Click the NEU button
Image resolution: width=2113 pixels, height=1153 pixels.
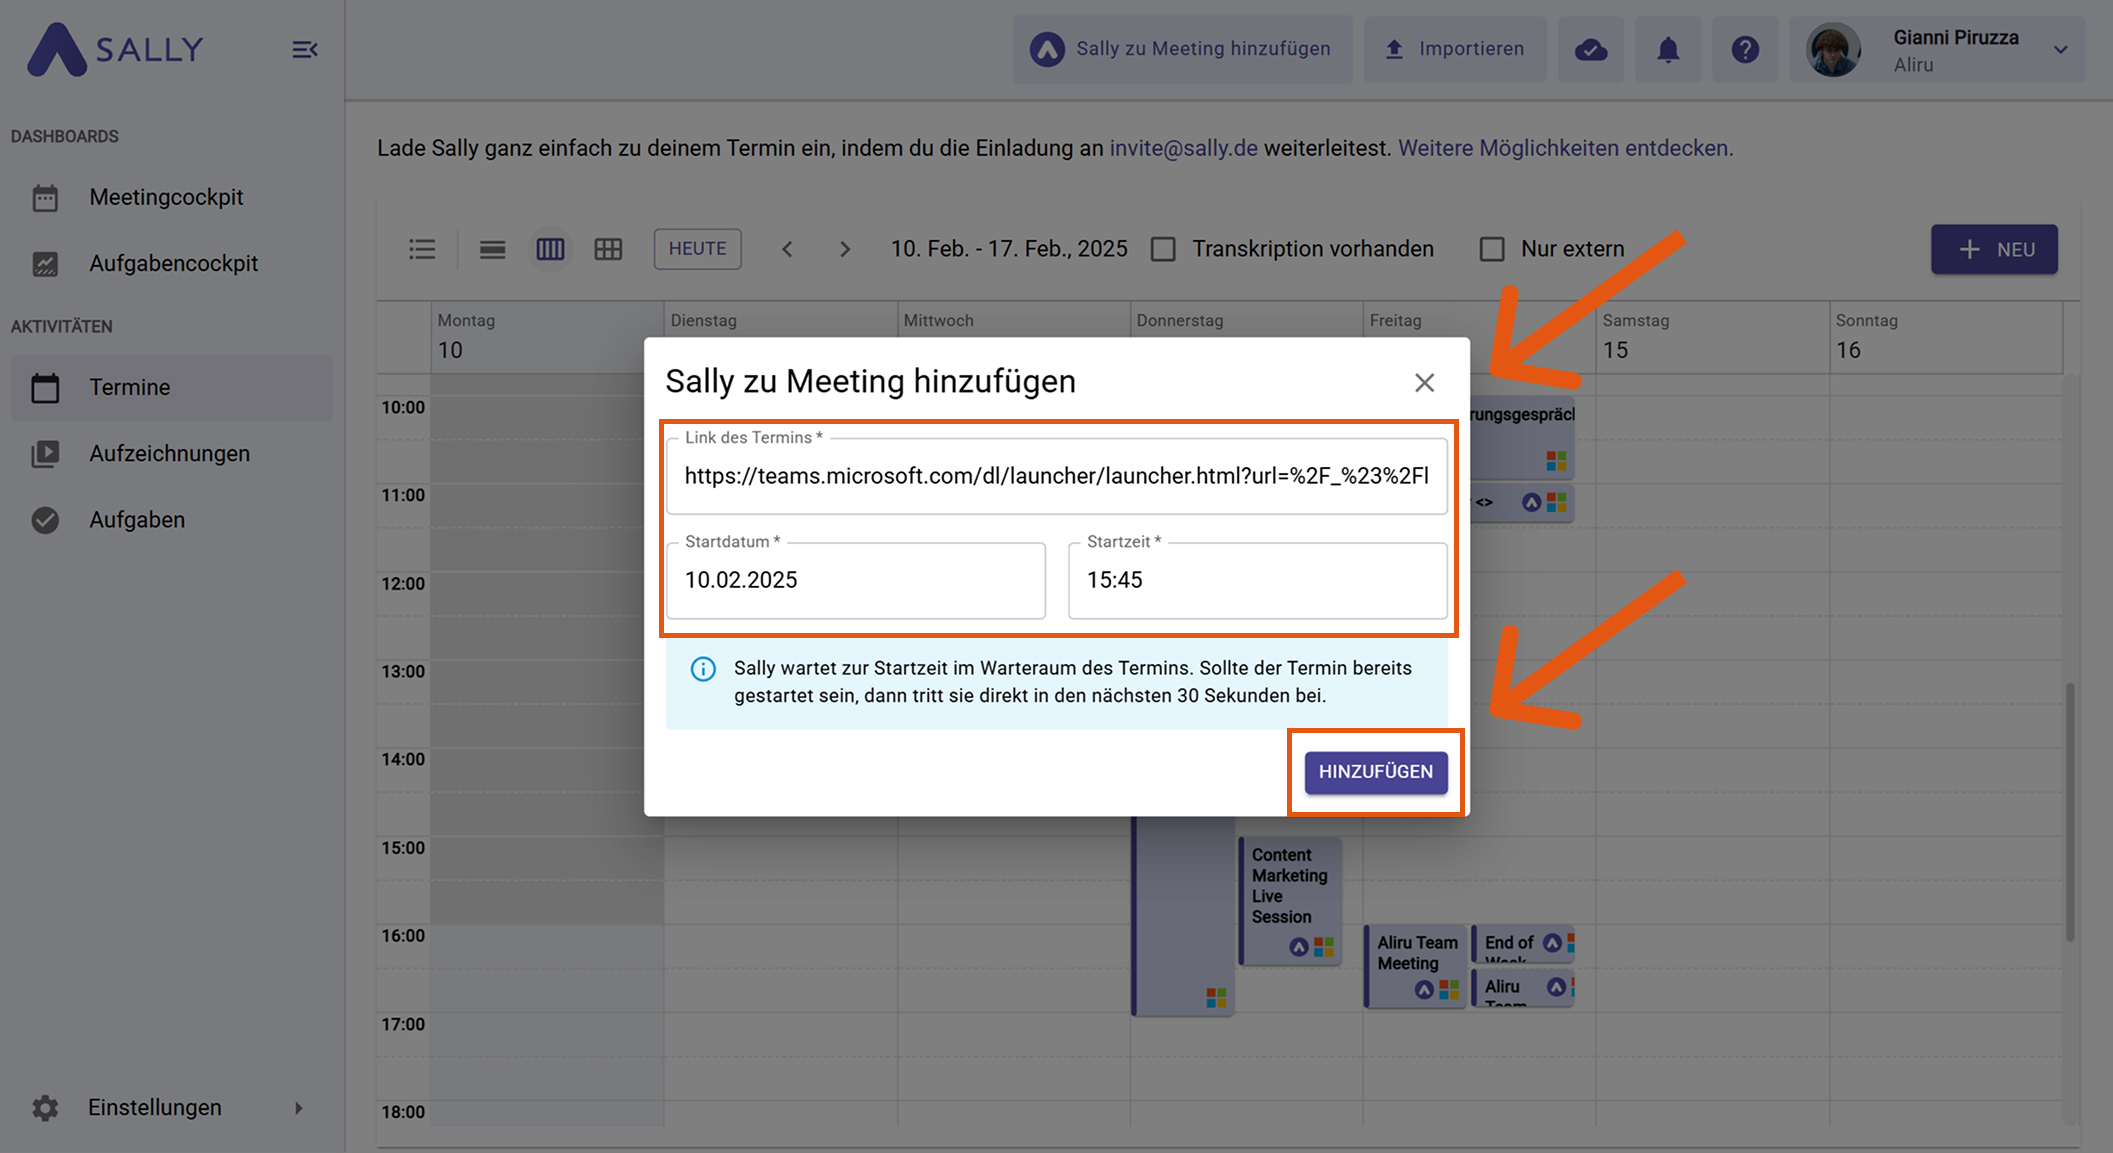pyautogui.click(x=1994, y=249)
